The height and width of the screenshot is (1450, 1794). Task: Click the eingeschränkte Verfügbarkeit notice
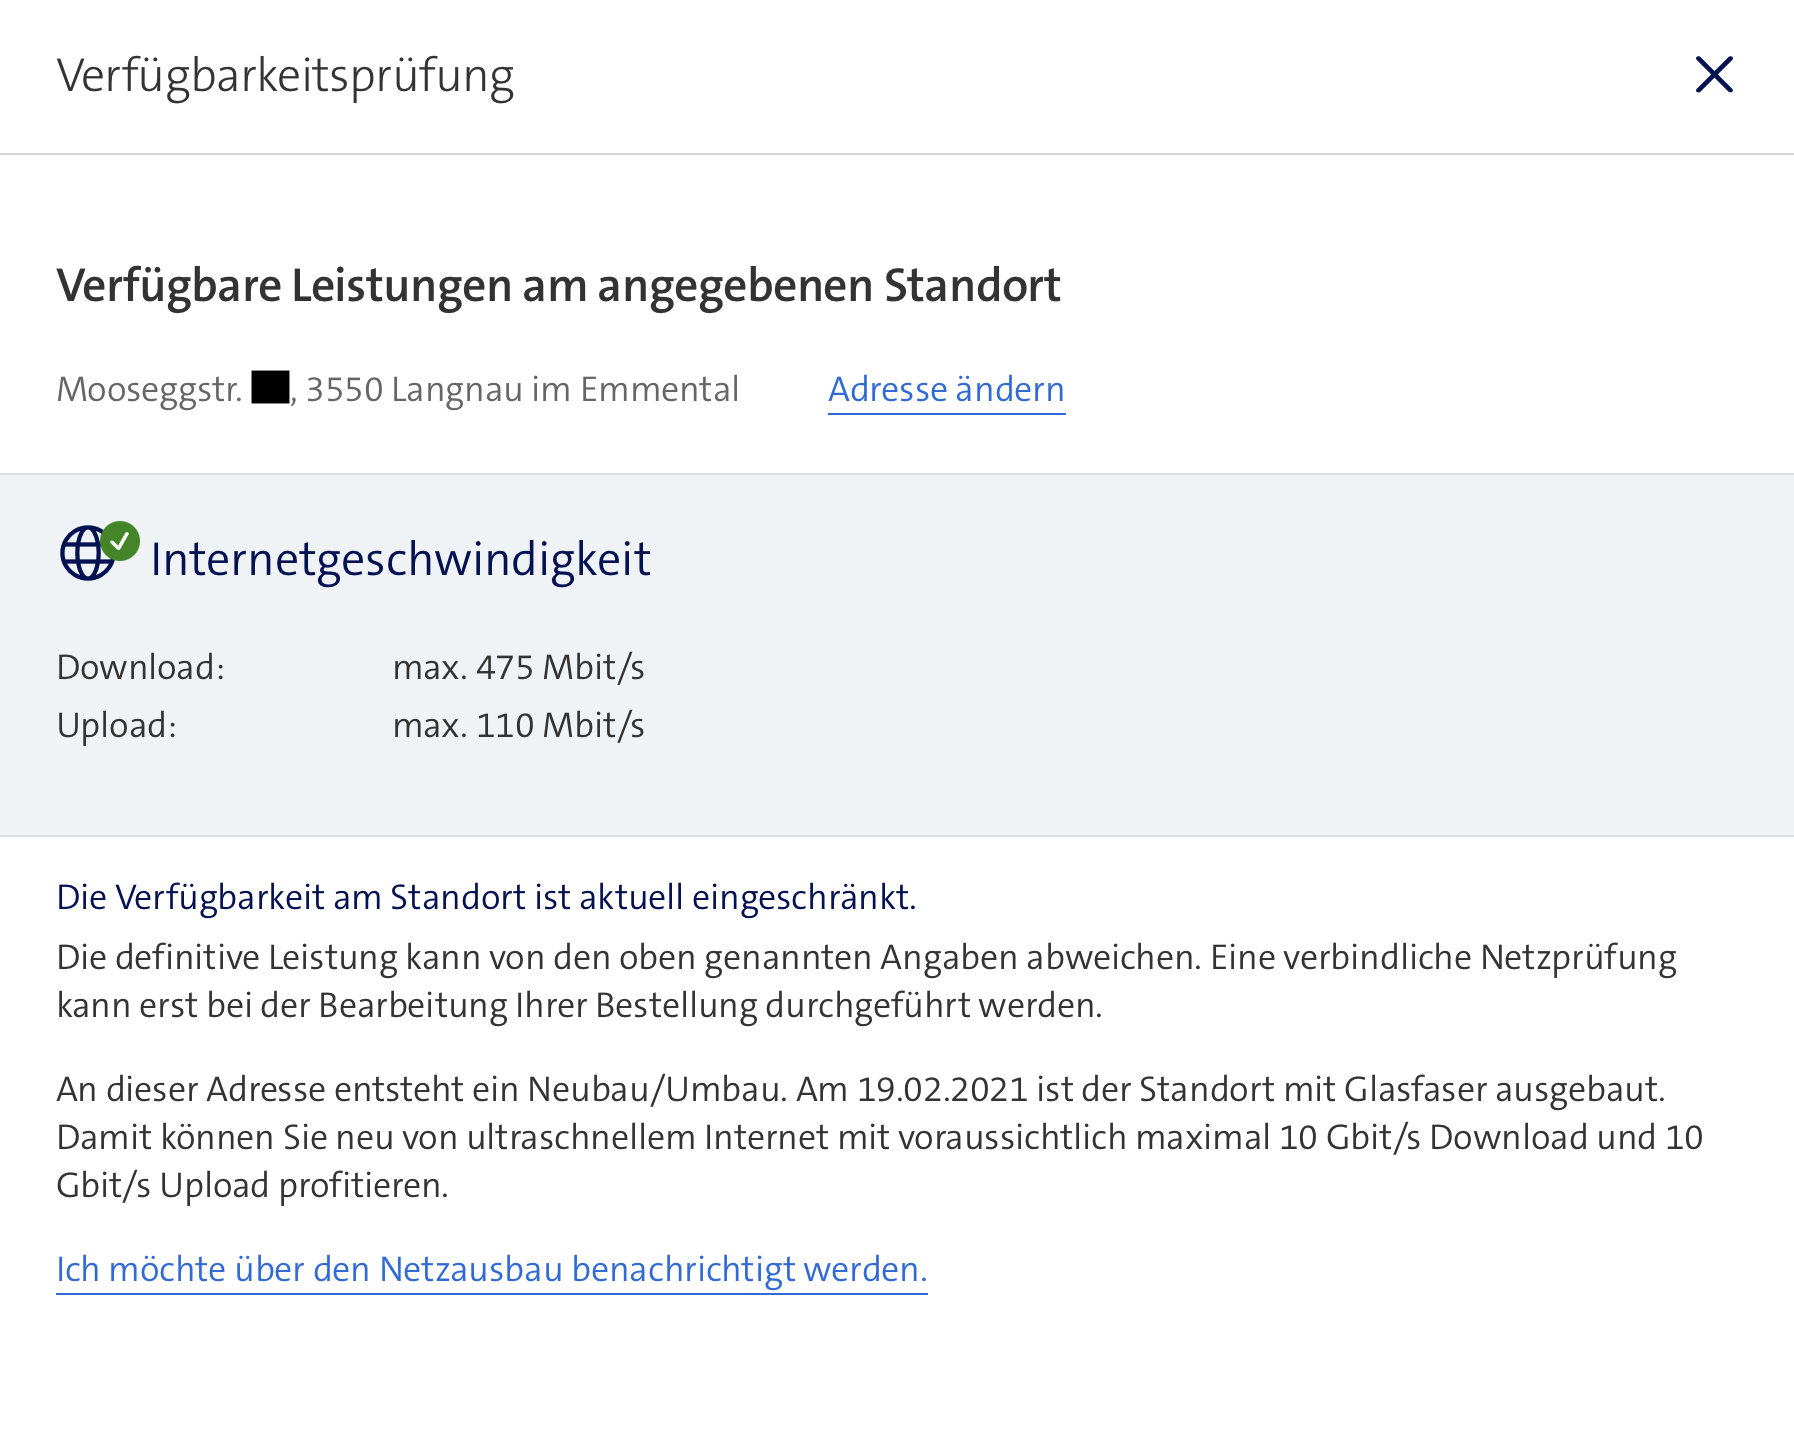(487, 897)
